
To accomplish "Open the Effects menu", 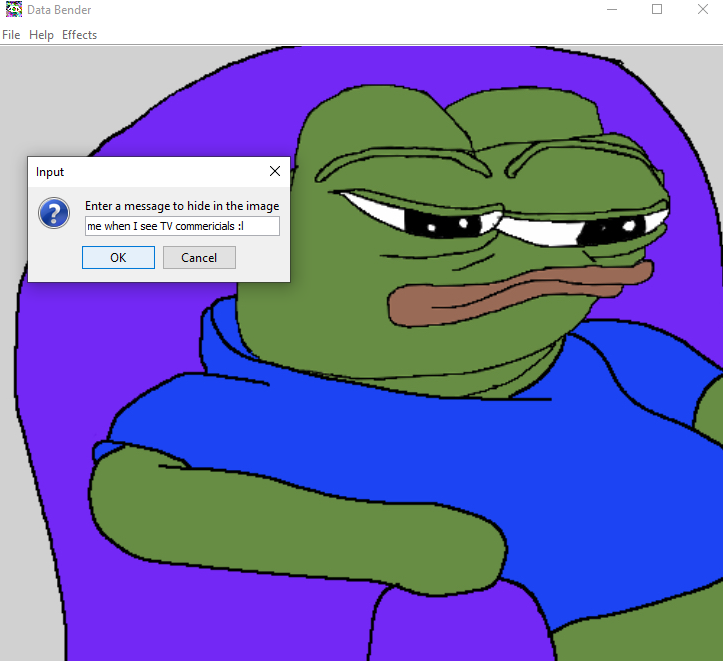I will [x=79, y=35].
